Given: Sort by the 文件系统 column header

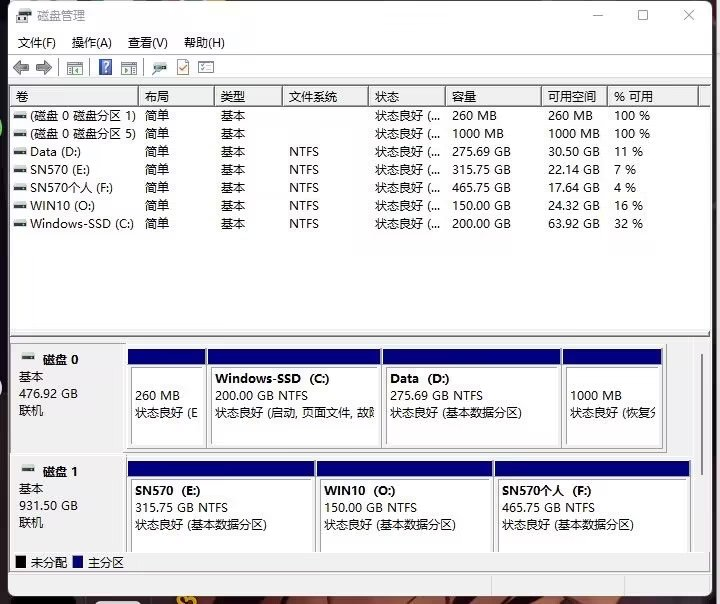Looking at the screenshot, I should [324, 97].
